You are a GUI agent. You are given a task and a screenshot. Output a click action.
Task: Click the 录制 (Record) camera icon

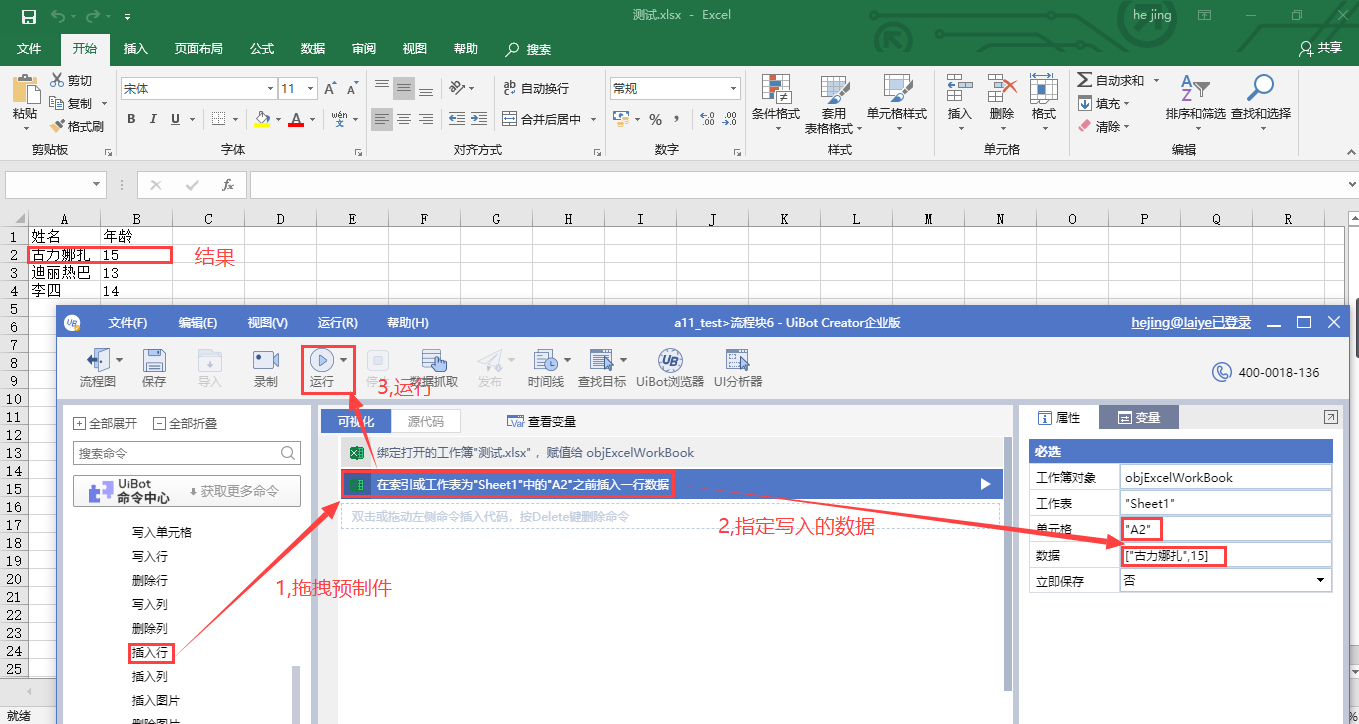[x=266, y=362]
